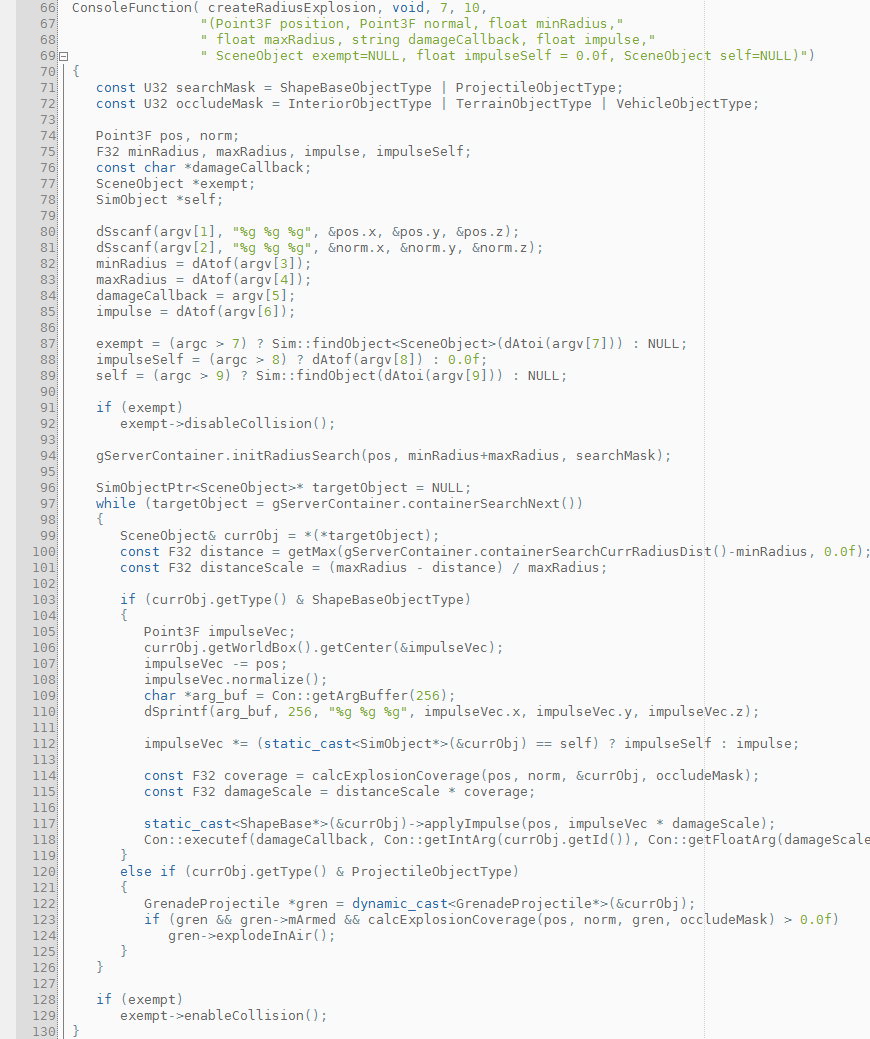Click 'ProjectileObjectType' on line 120
The width and height of the screenshot is (870, 1039).
pos(431,872)
